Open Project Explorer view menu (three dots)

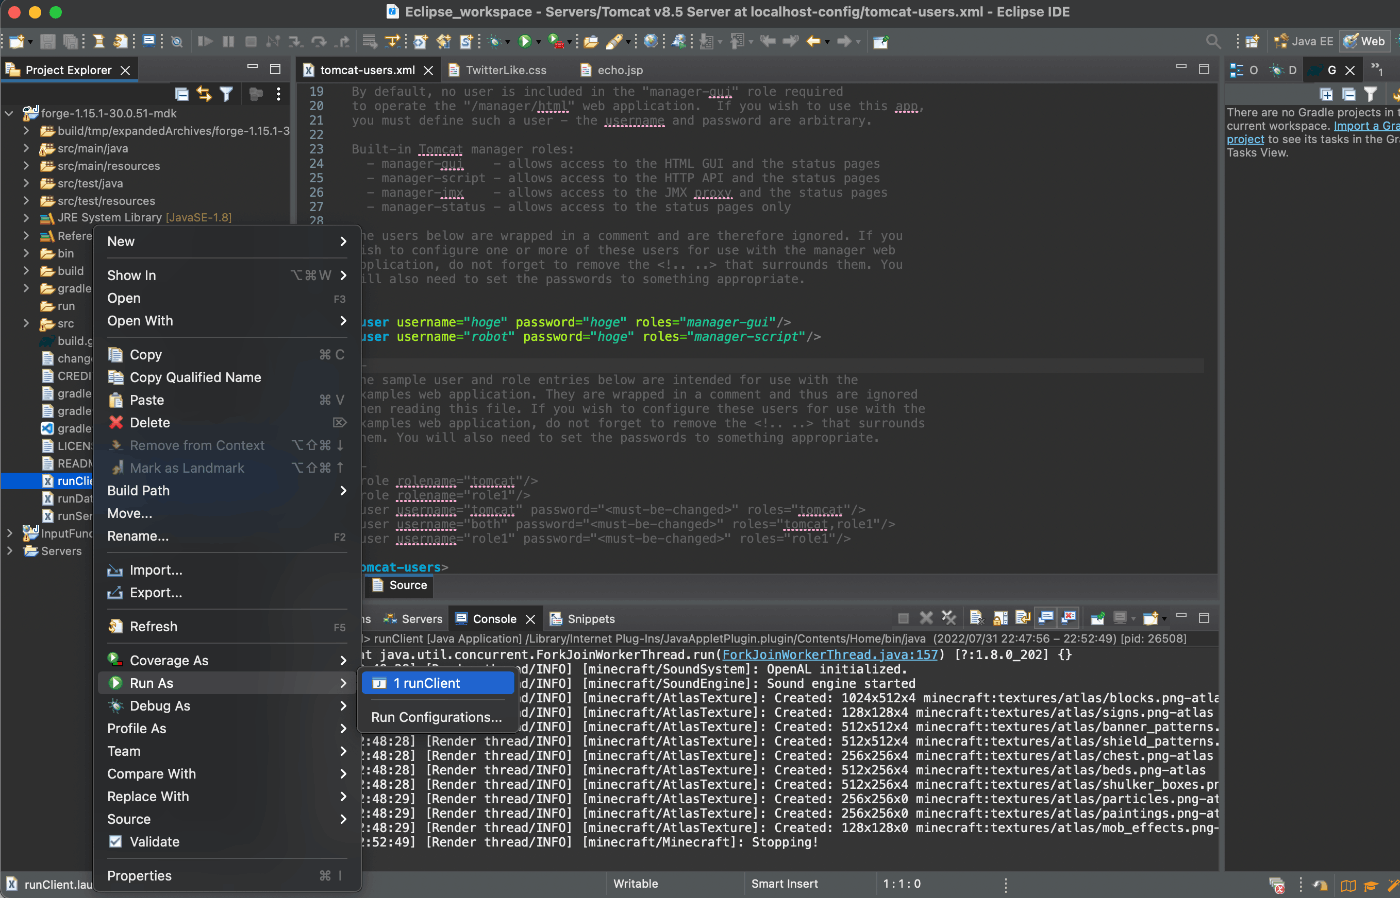pos(279,94)
